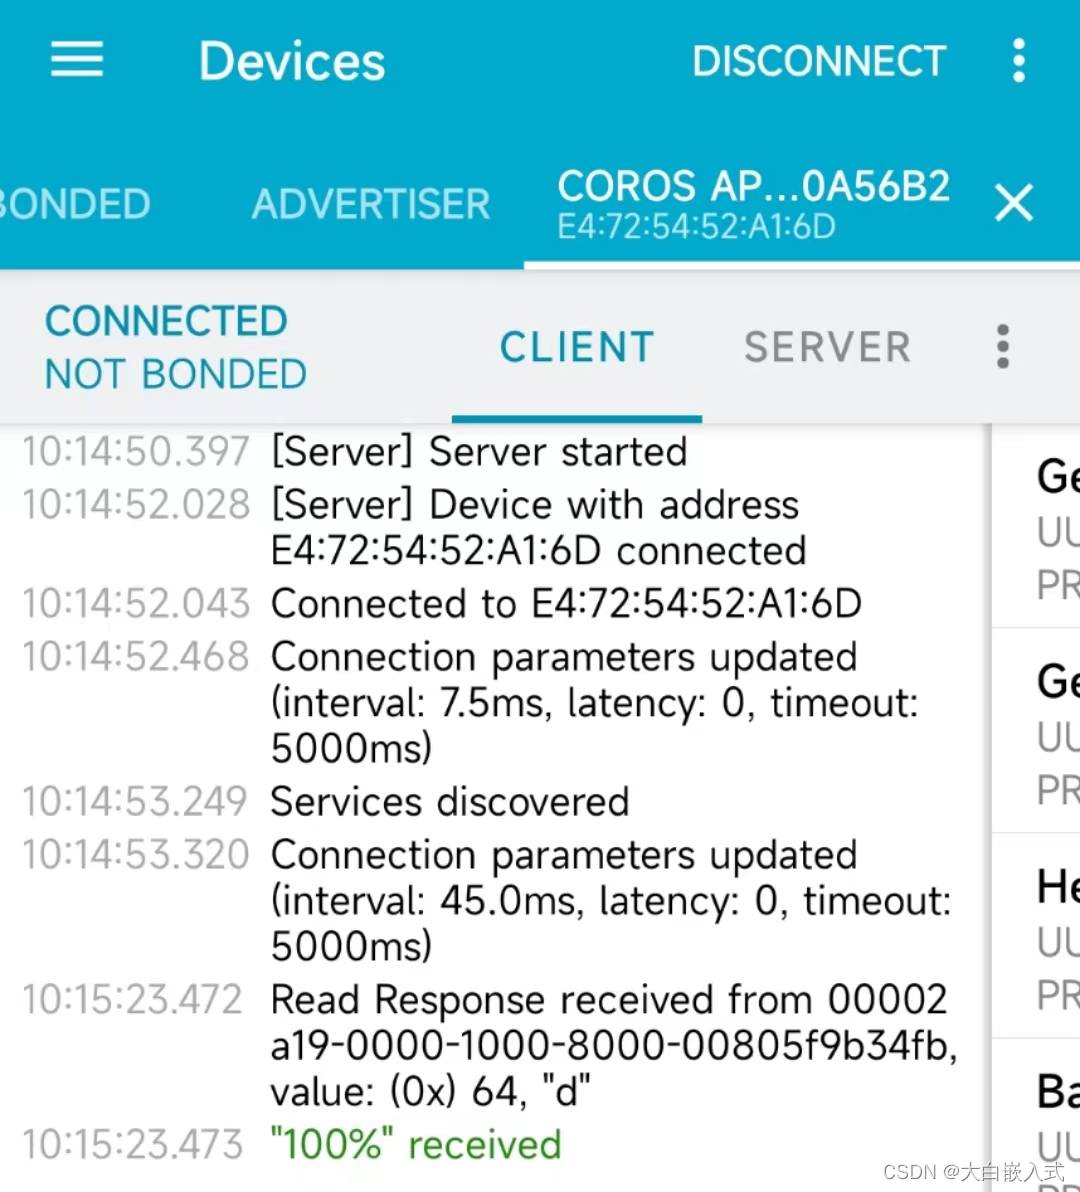Select the 'Services discovered' log entry
The width and height of the screenshot is (1080, 1192).
pyautogui.click(x=450, y=801)
